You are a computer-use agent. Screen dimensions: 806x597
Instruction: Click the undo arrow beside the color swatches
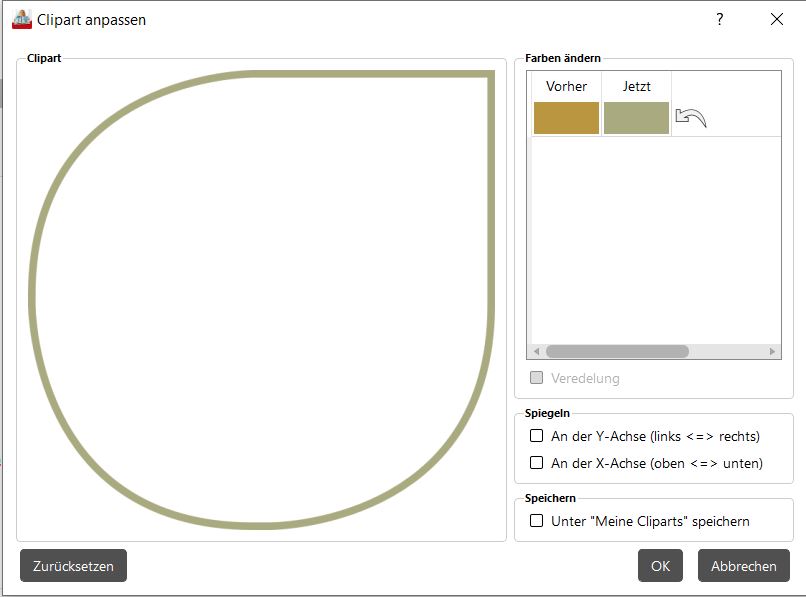pos(690,118)
